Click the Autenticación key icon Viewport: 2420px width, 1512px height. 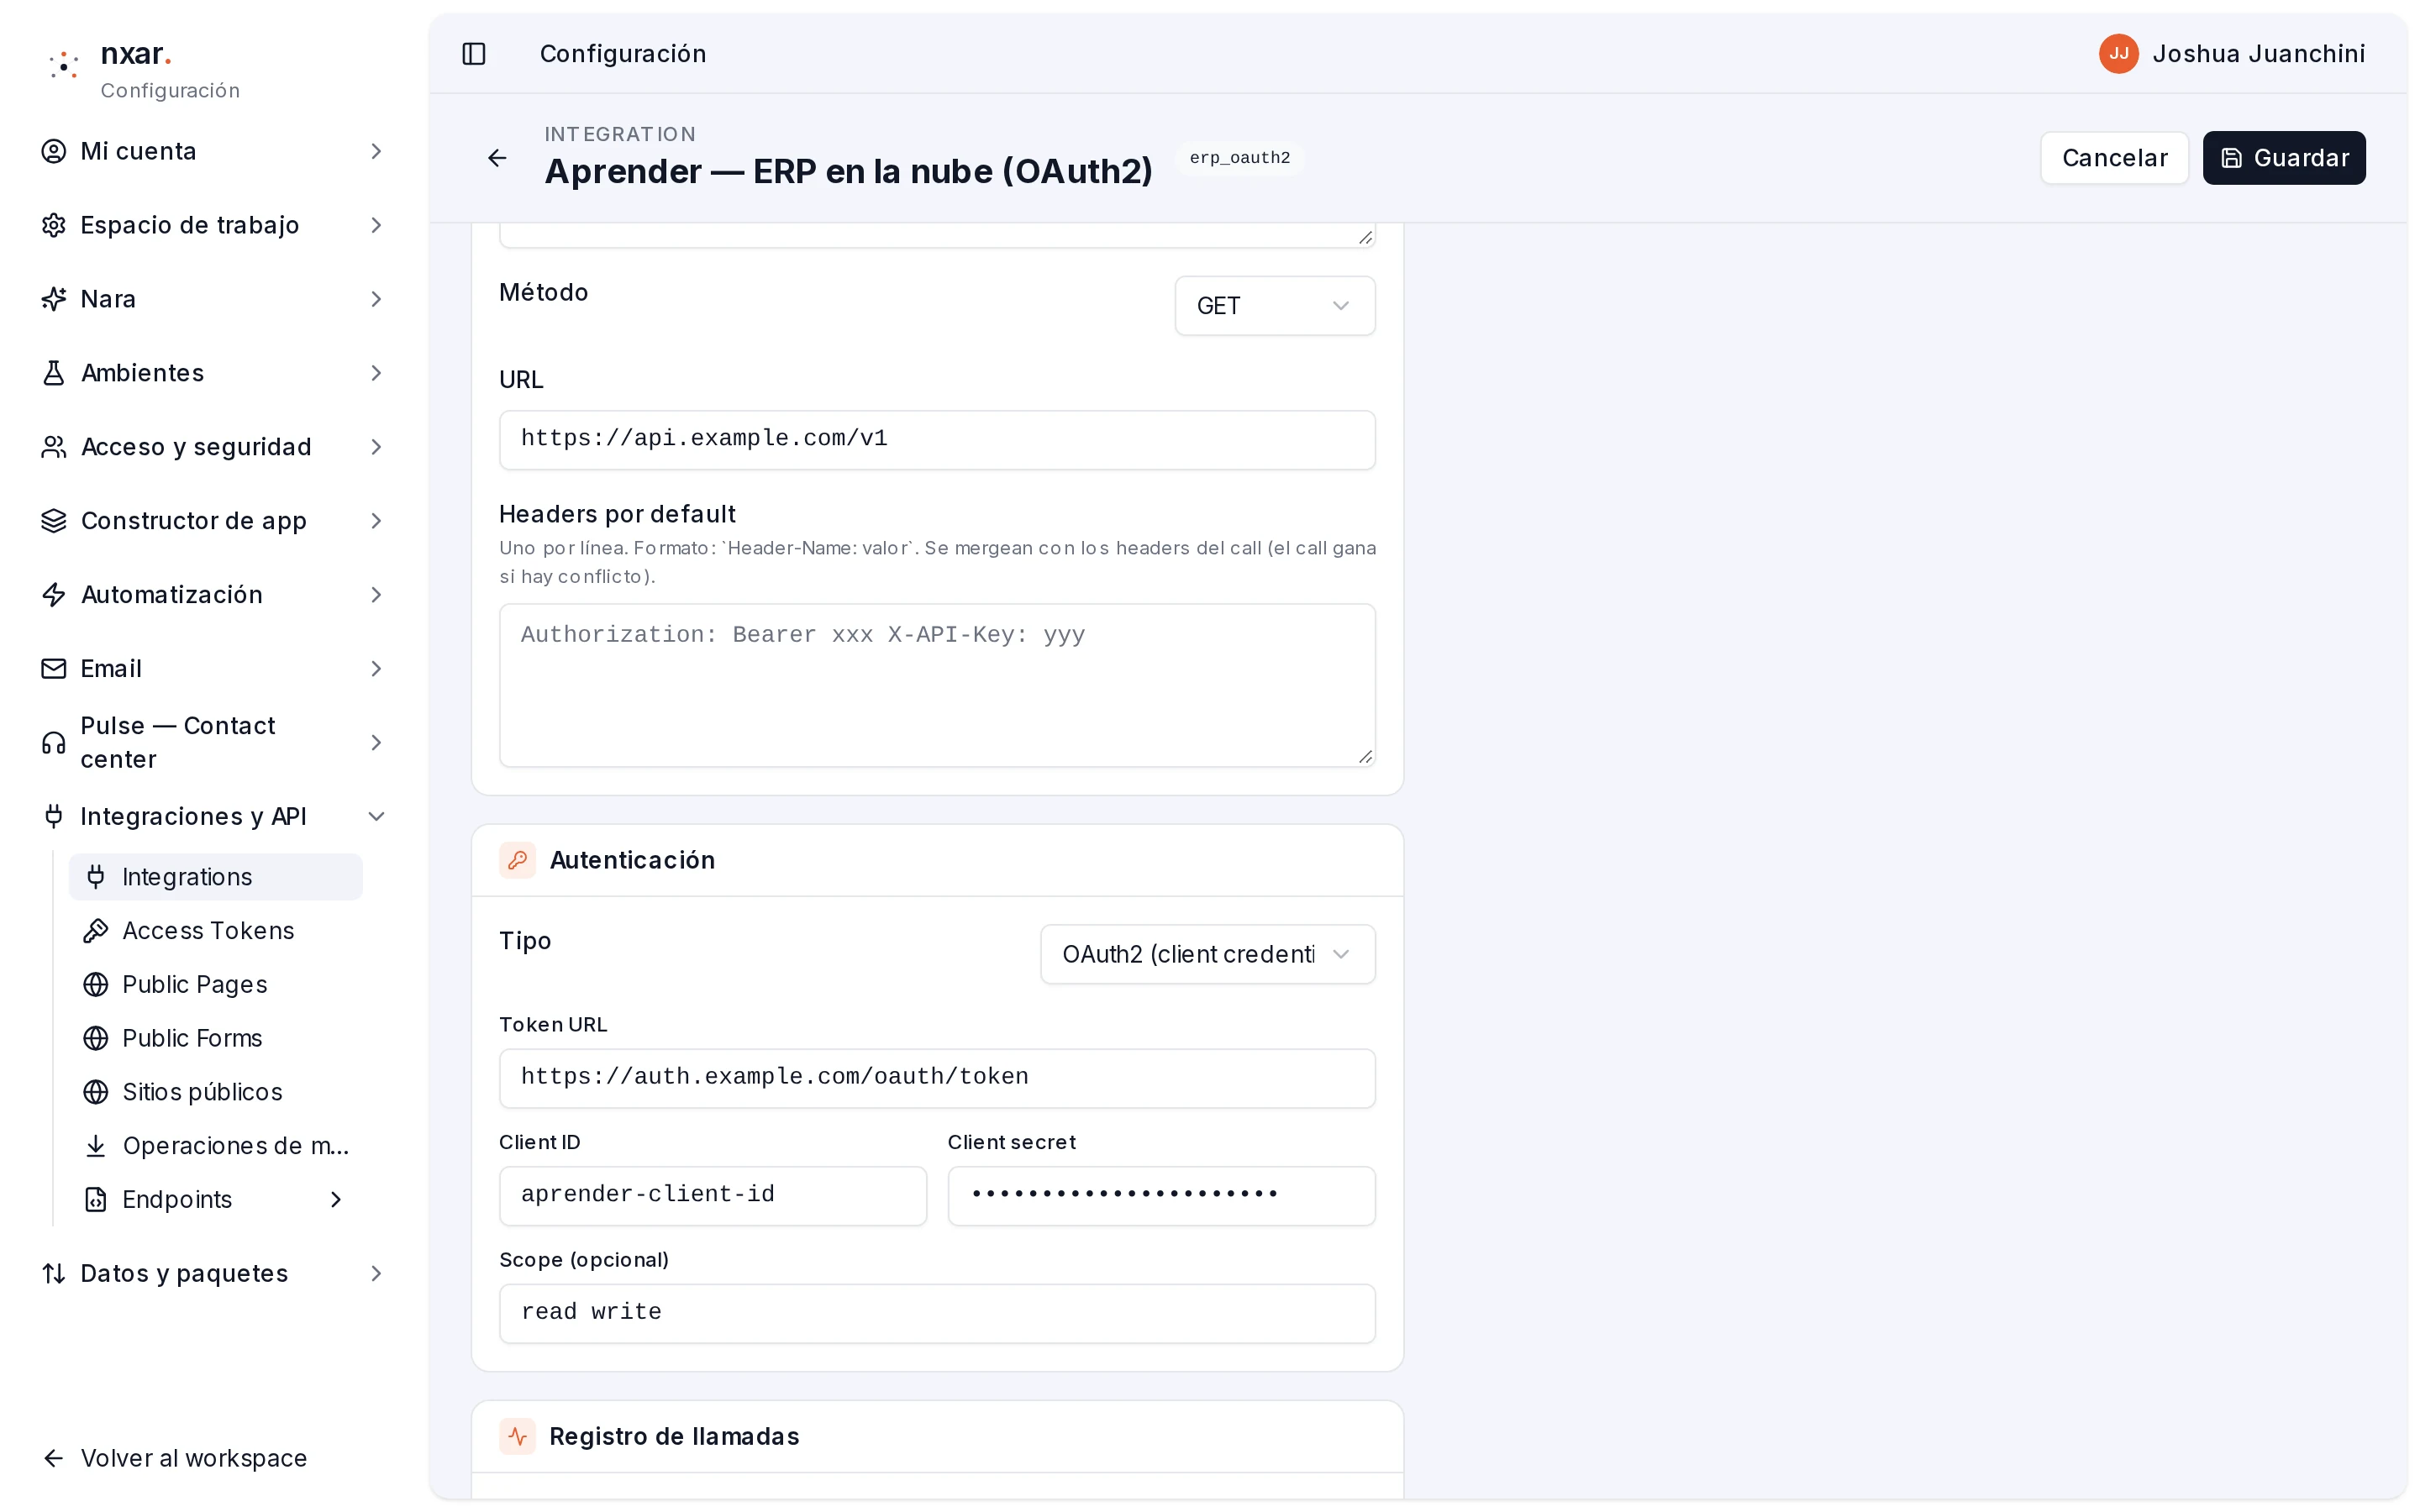click(517, 860)
